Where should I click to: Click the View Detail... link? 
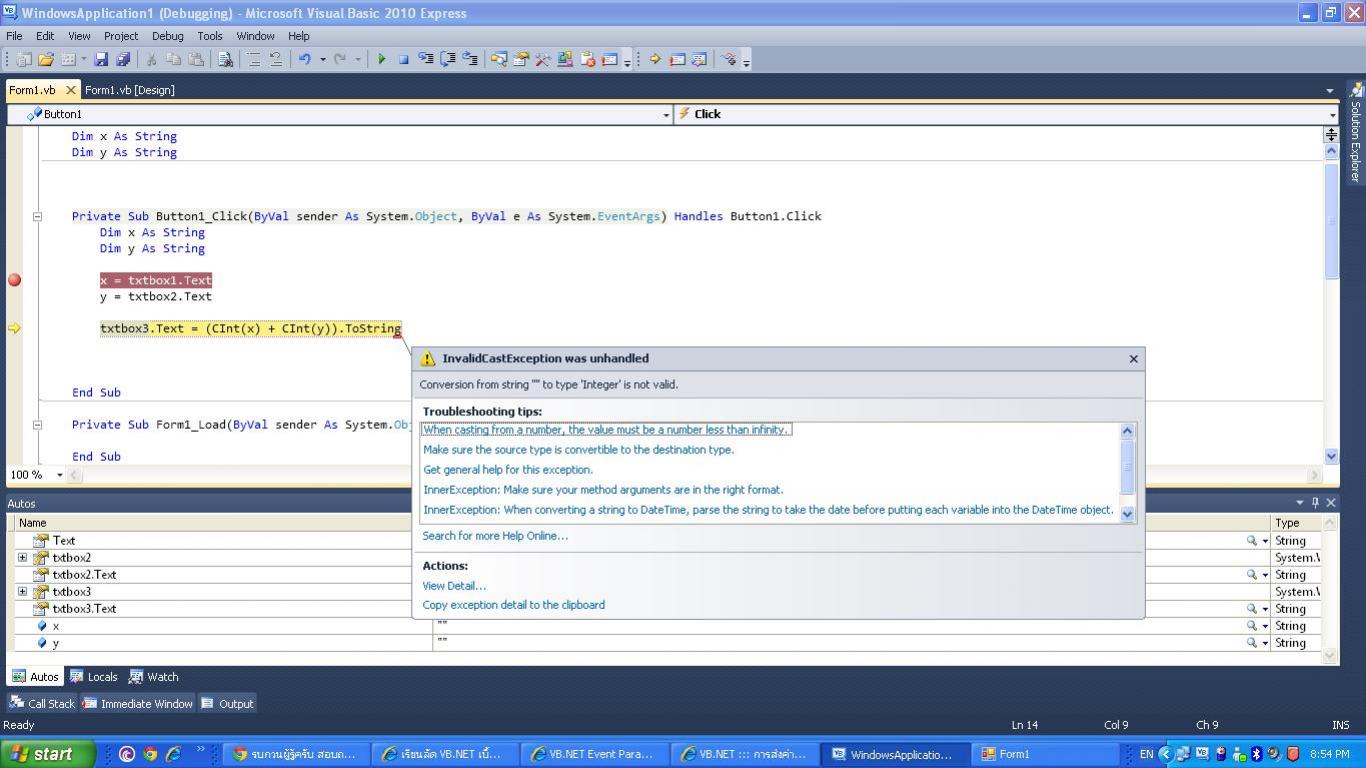coord(454,586)
